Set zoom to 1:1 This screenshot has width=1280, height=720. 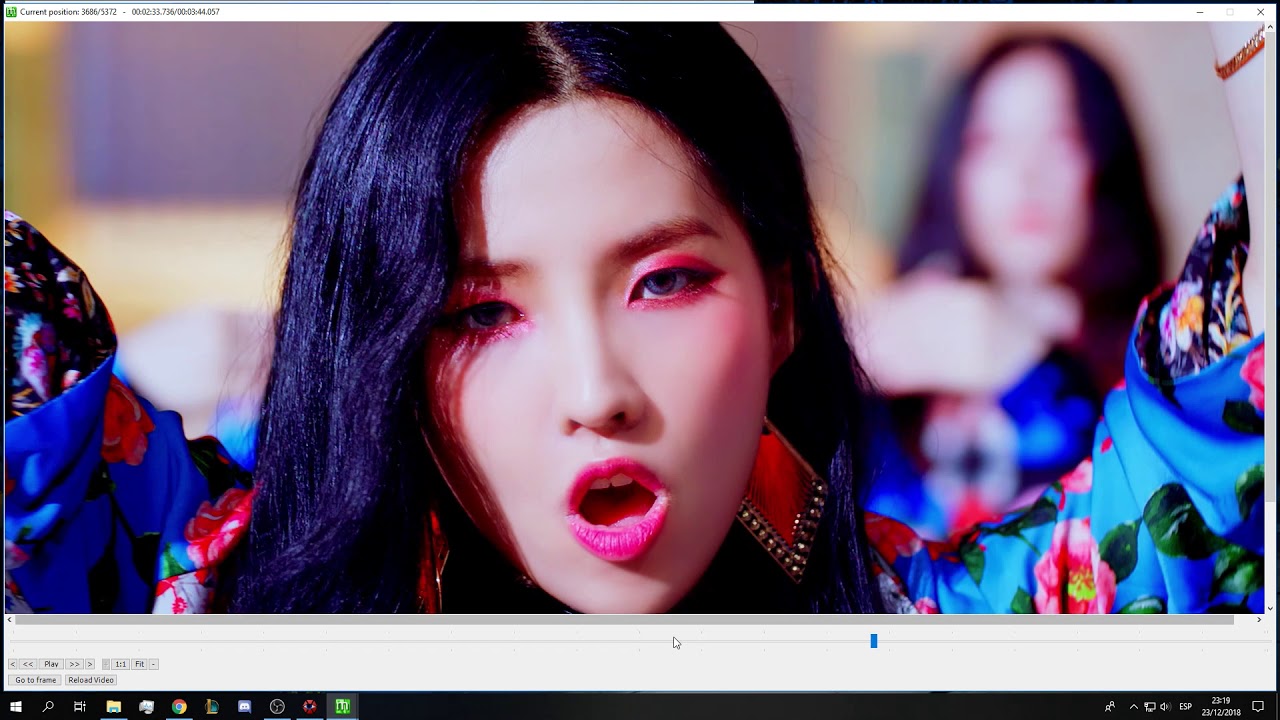pyautogui.click(x=120, y=664)
